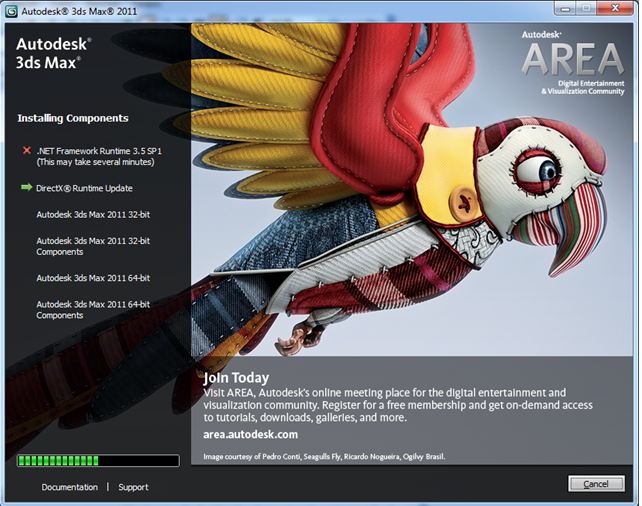642x506 pixels.
Task: Click the 3ds Max title bar app icon
Action: pyautogui.click(x=11, y=11)
